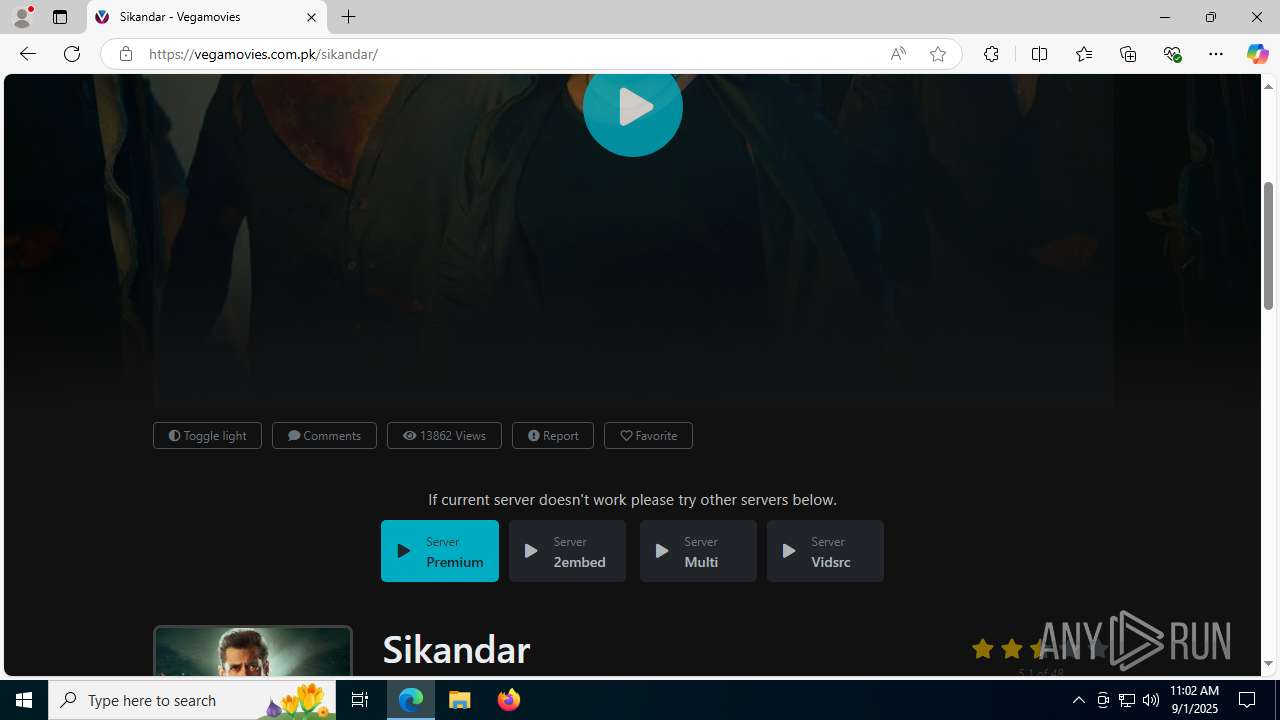The width and height of the screenshot is (1280, 720).
Task: Open Split screen view
Action: pyautogui.click(x=1039, y=54)
